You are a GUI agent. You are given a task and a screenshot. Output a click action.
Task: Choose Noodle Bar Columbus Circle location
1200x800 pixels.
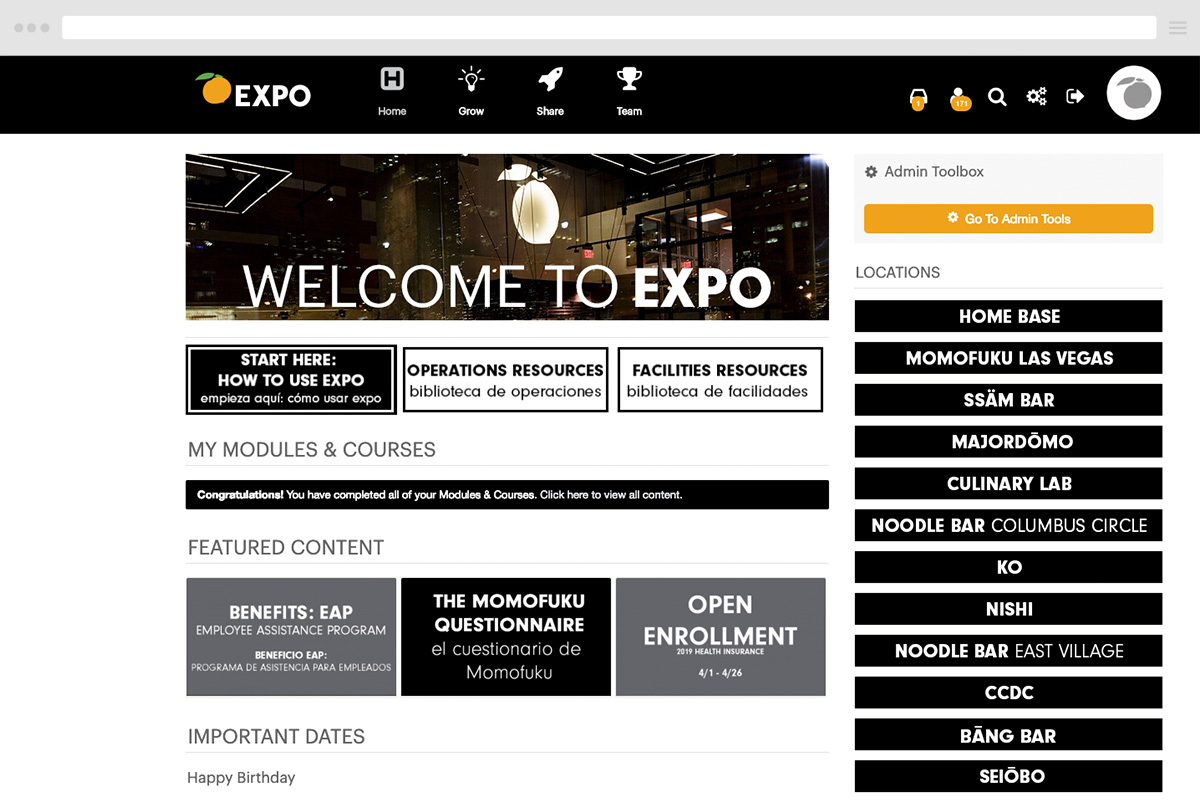[1008, 525]
